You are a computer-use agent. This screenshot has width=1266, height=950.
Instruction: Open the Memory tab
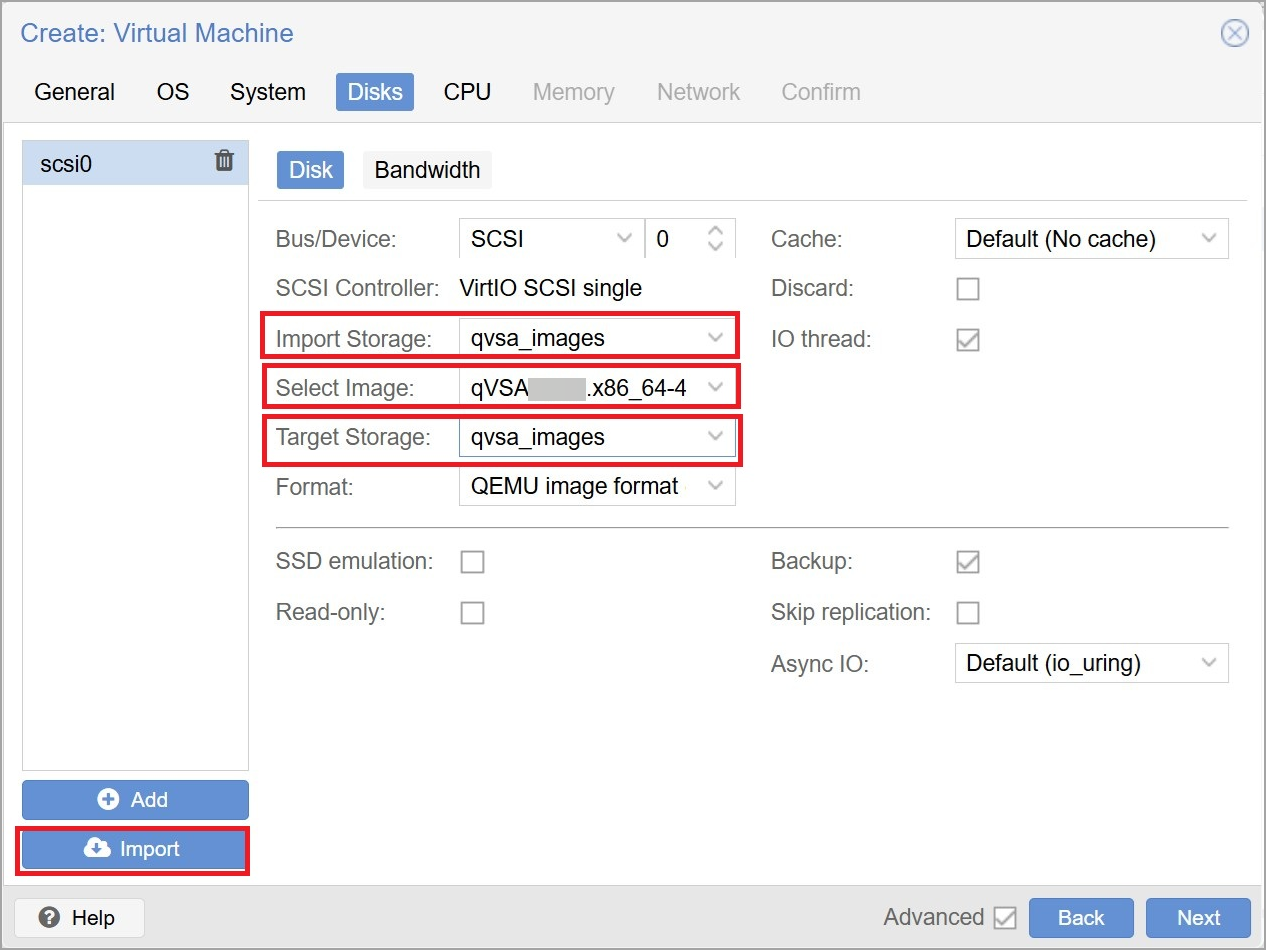click(x=574, y=92)
